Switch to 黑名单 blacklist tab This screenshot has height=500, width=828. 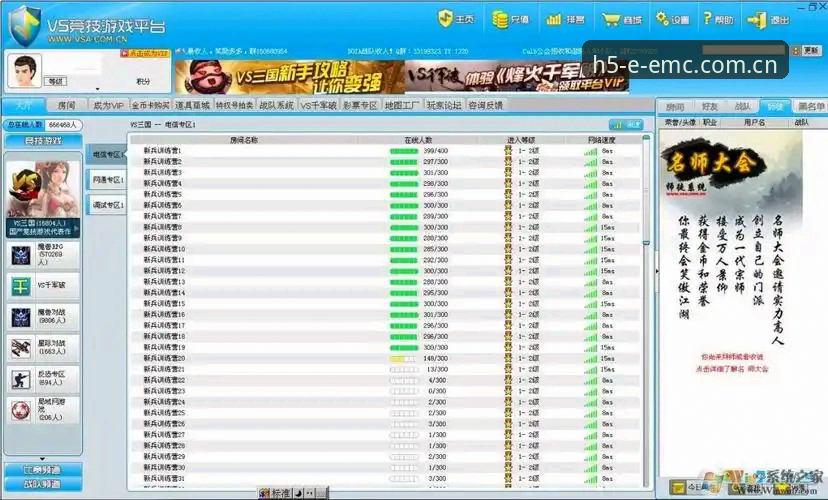[x=811, y=107]
